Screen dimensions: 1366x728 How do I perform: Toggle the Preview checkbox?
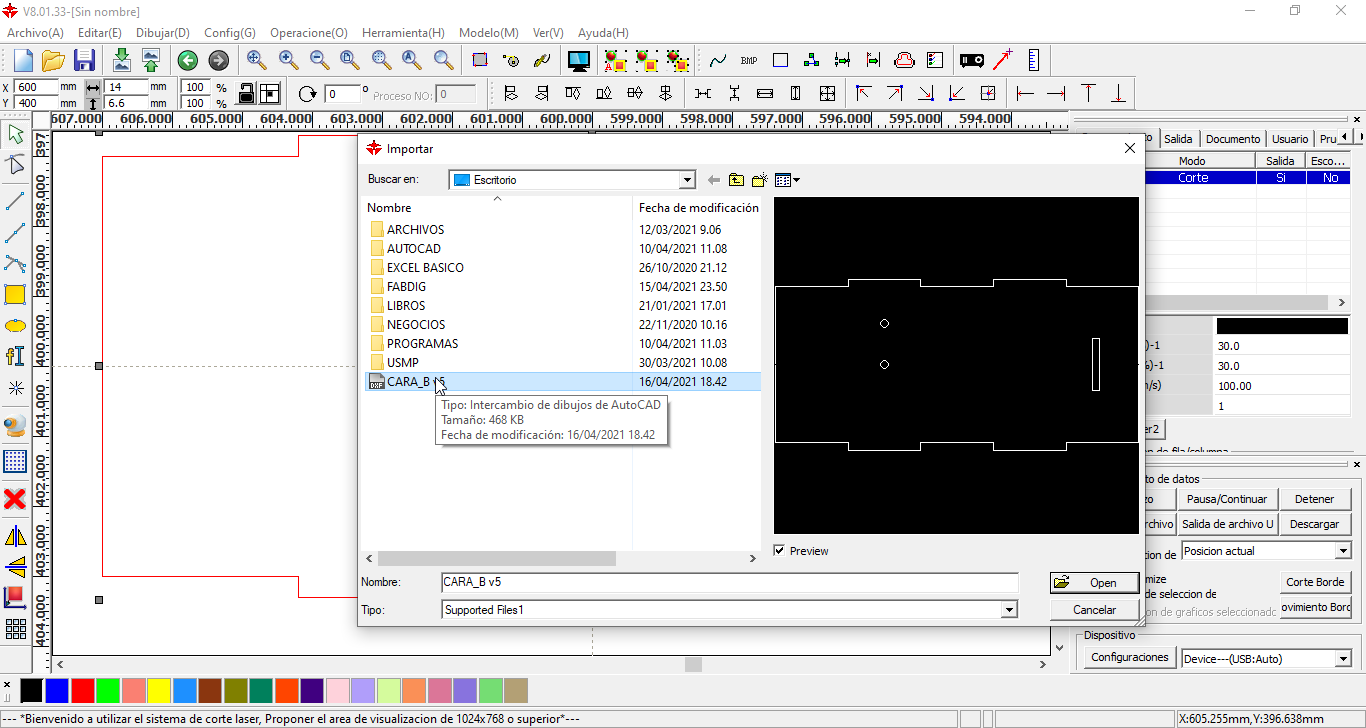(x=780, y=551)
